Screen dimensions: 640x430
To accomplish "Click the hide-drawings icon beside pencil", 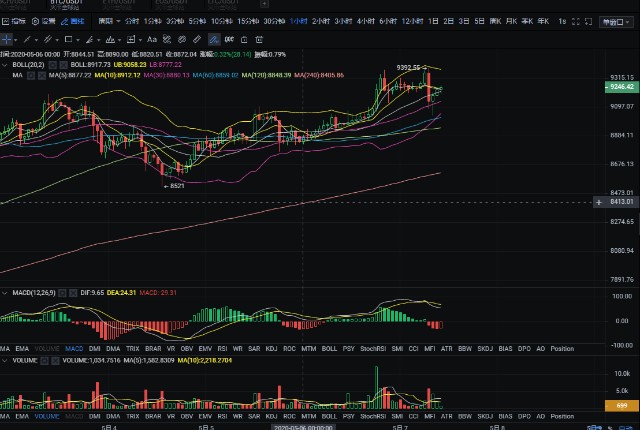I will point(229,40).
